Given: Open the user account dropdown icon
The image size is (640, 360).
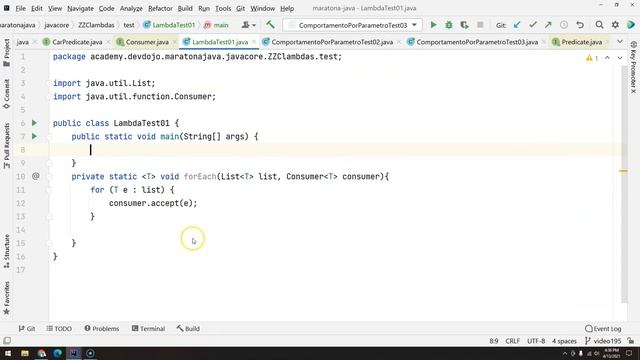Looking at the screenshot, I should point(248,25).
